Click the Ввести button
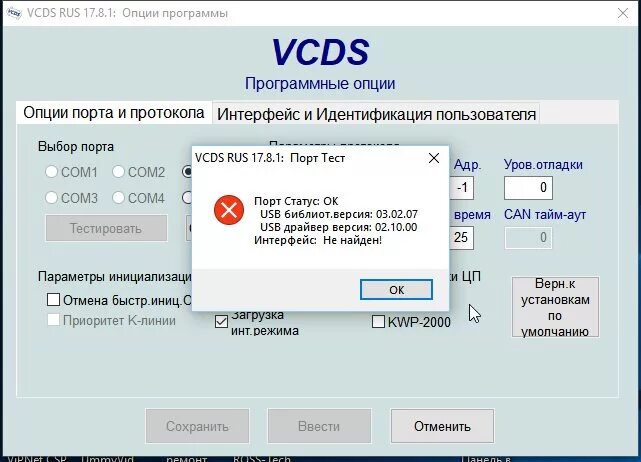The height and width of the screenshot is (462, 641). pos(319,426)
